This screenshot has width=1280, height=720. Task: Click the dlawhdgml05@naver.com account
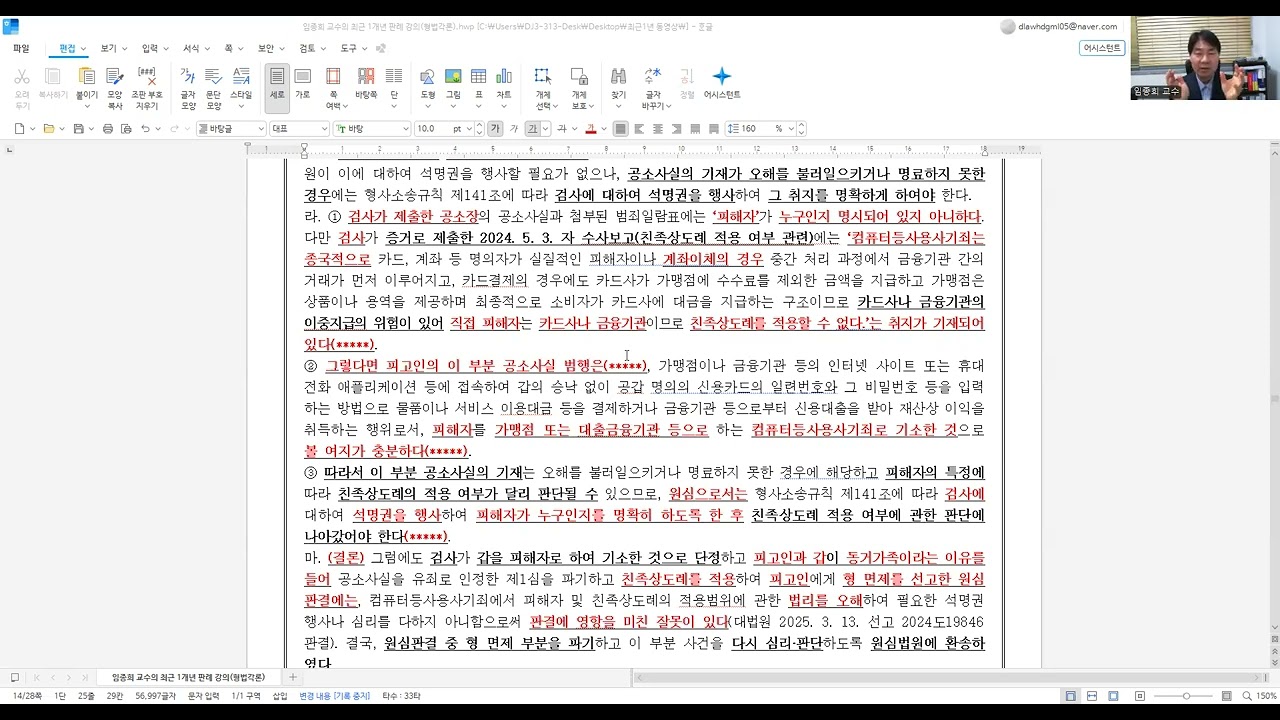1058,27
